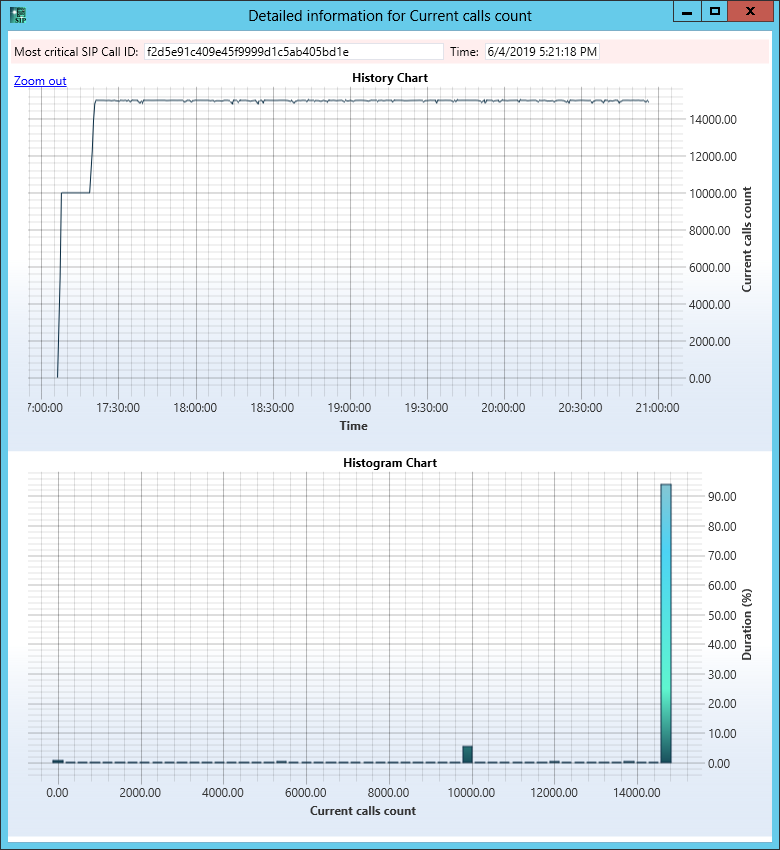This screenshot has height=850, width=780.
Task: Click the 90.00 duration axis label
Action: point(722,497)
